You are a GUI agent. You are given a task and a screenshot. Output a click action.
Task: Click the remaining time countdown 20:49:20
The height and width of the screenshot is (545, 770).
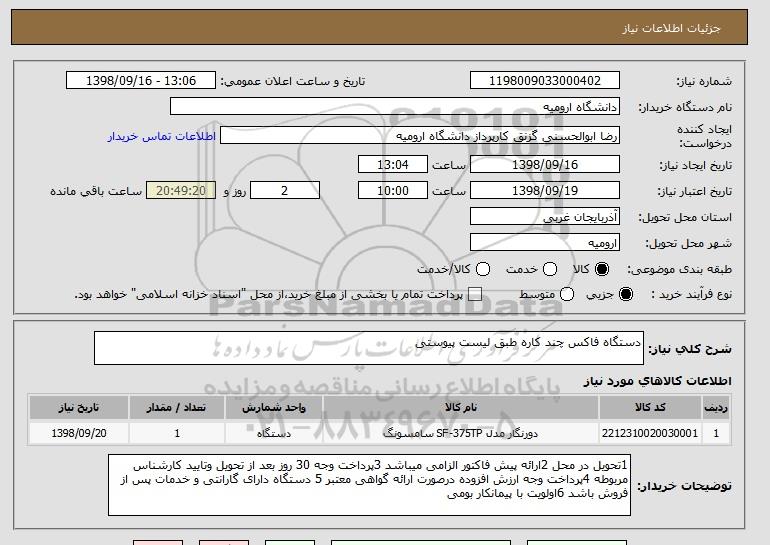click(181, 191)
